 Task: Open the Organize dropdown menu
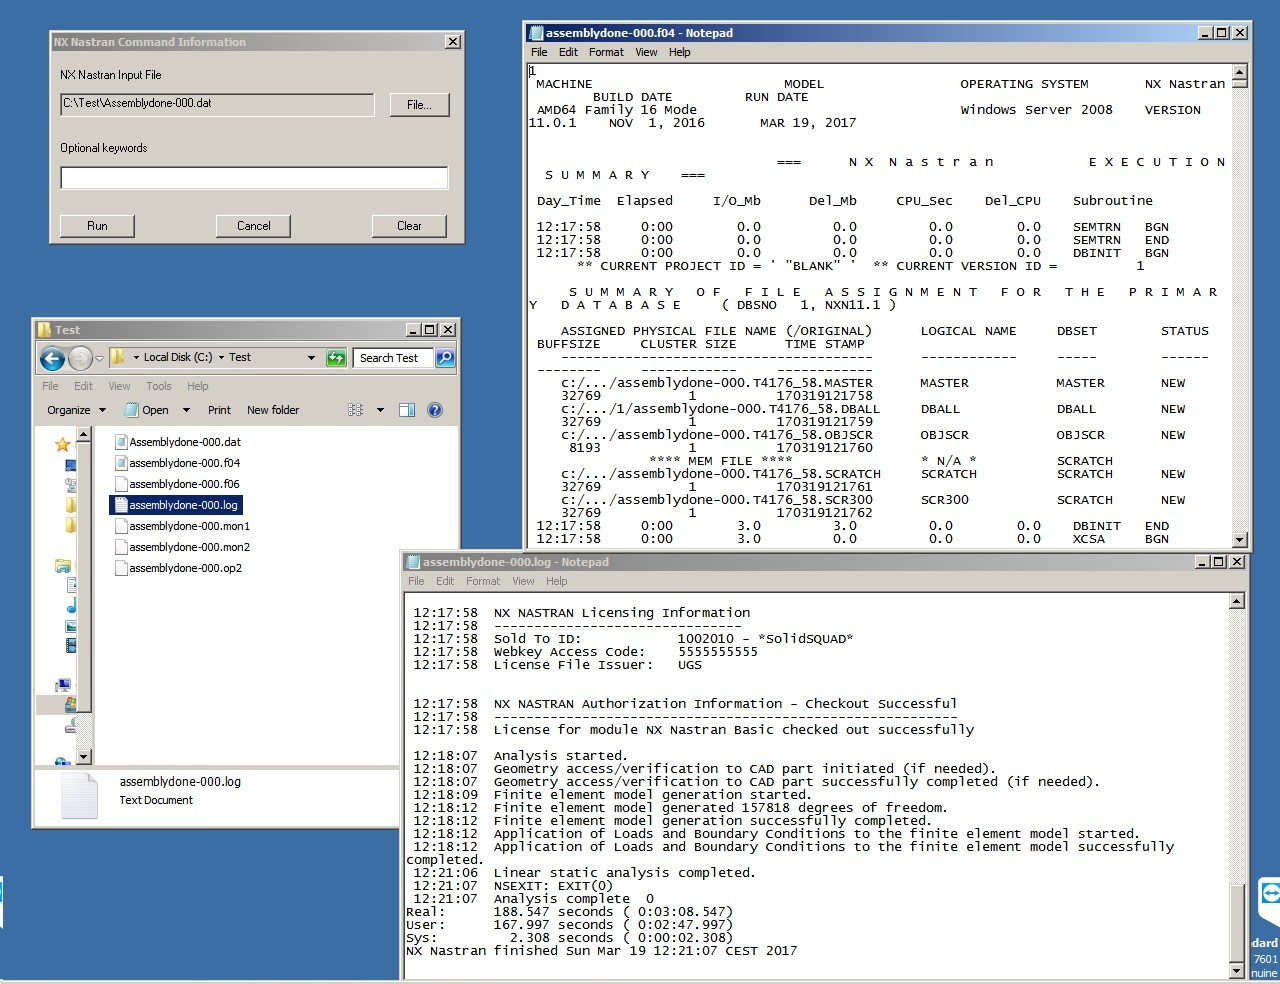(76, 410)
